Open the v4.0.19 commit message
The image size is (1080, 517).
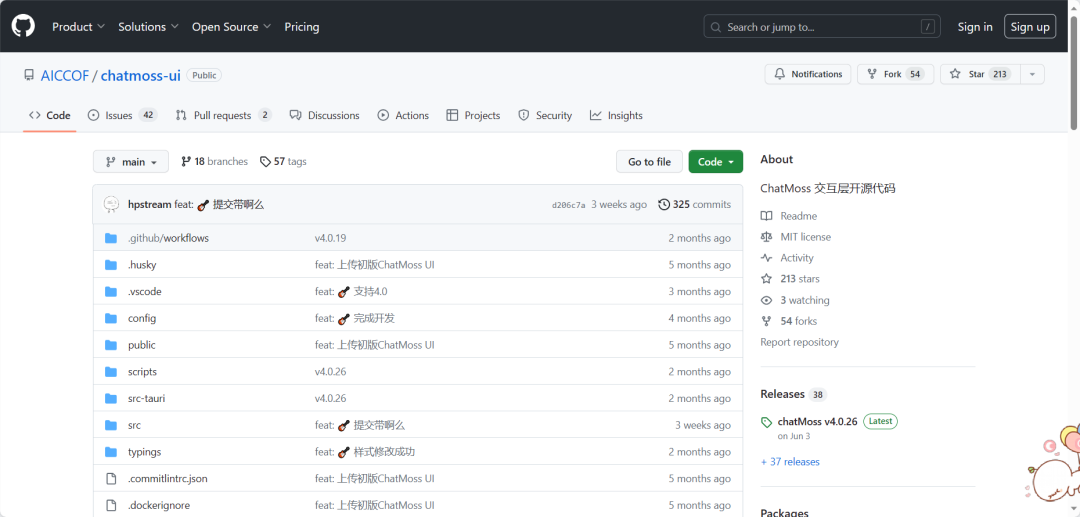pyautogui.click(x=331, y=238)
